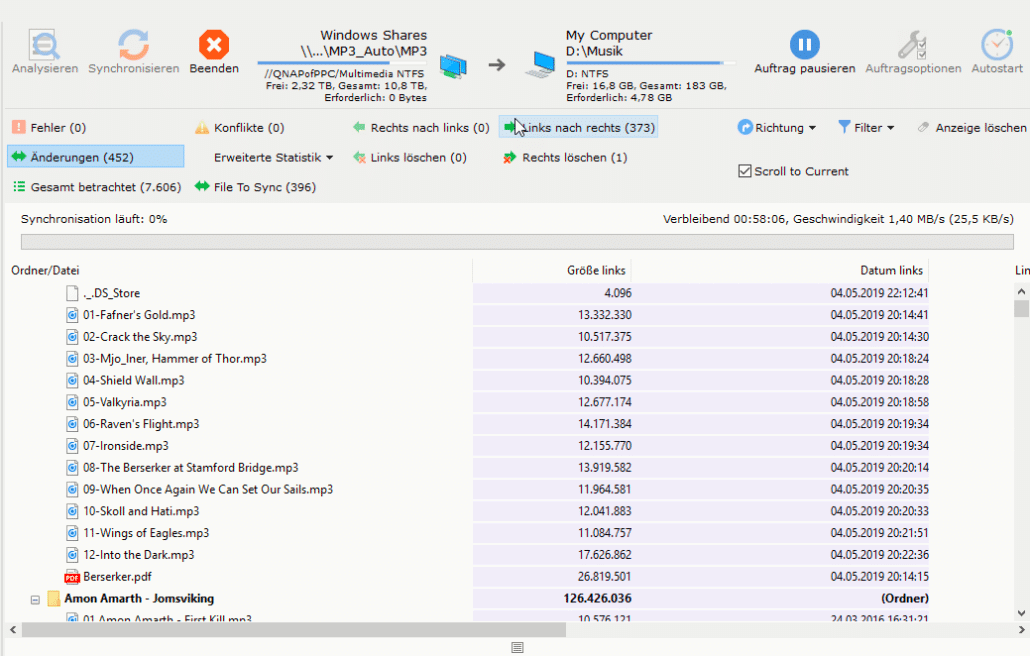Viewport: 1030px width, 656px height.
Task: Click the Analysieren magnifier icon
Action: pos(45,44)
